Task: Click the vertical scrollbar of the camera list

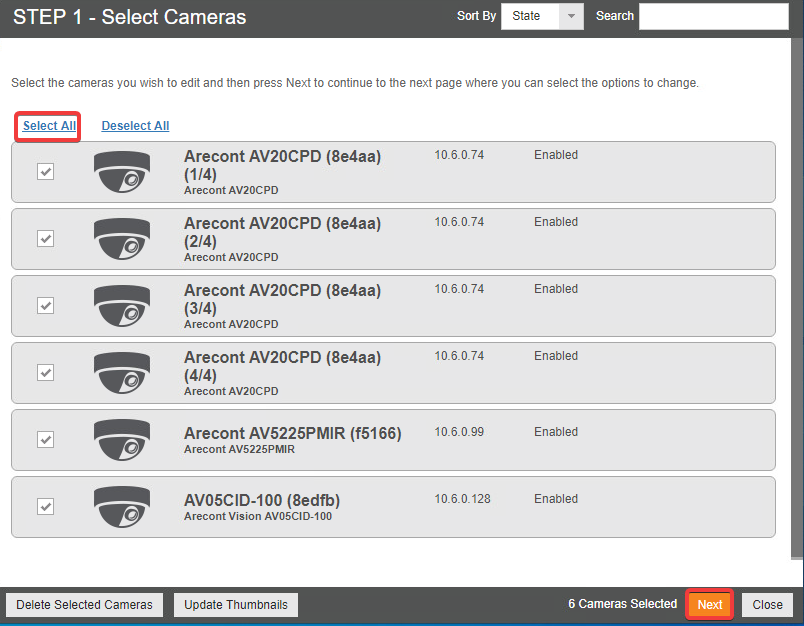Action: click(797, 297)
